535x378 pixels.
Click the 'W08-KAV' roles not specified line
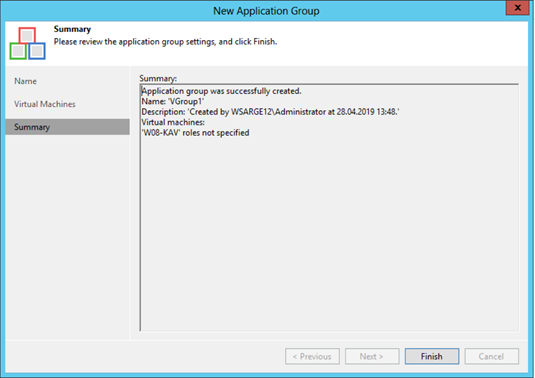[x=196, y=133]
